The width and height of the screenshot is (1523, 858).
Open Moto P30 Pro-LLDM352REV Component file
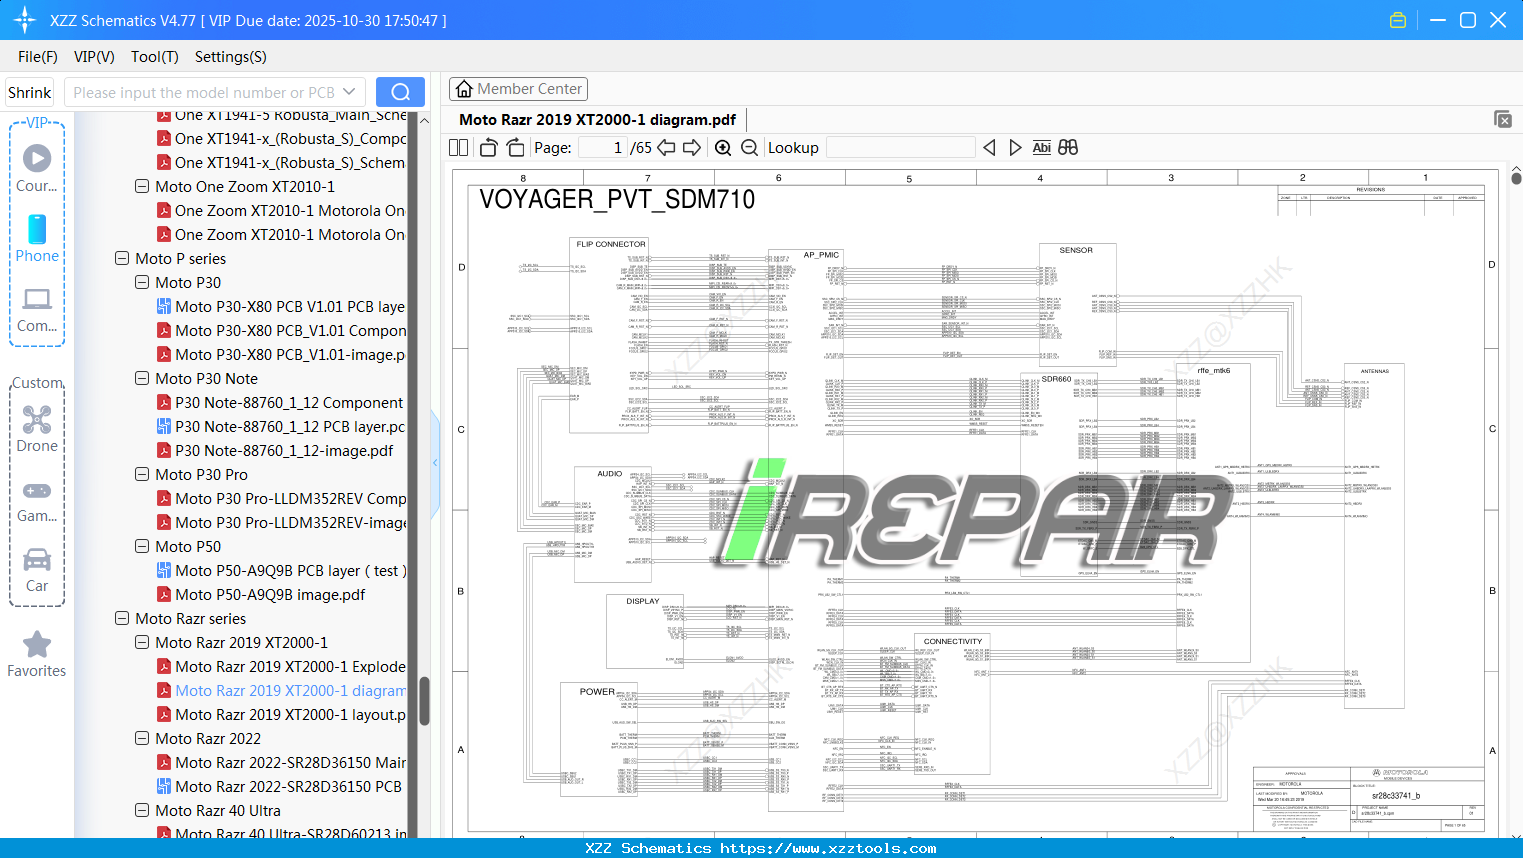(x=282, y=498)
